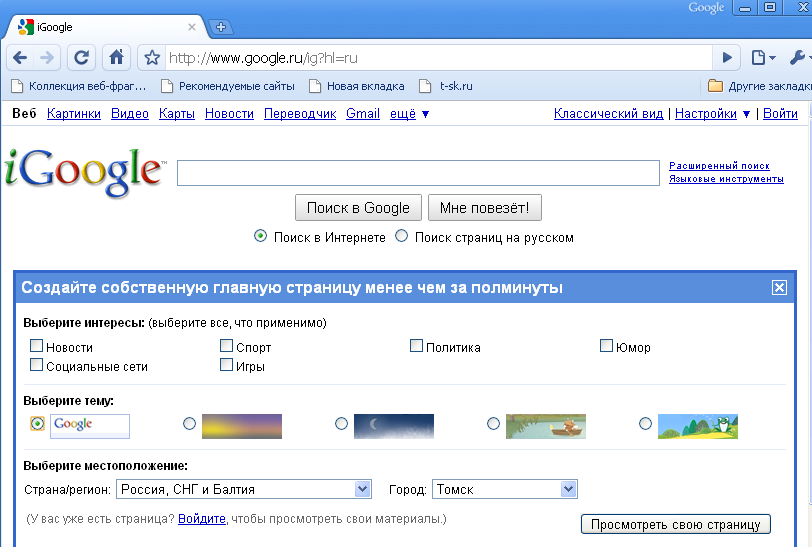Expand the Настройки dropdown
The width and height of the screenshot is (812, 547).
point(713,113)
